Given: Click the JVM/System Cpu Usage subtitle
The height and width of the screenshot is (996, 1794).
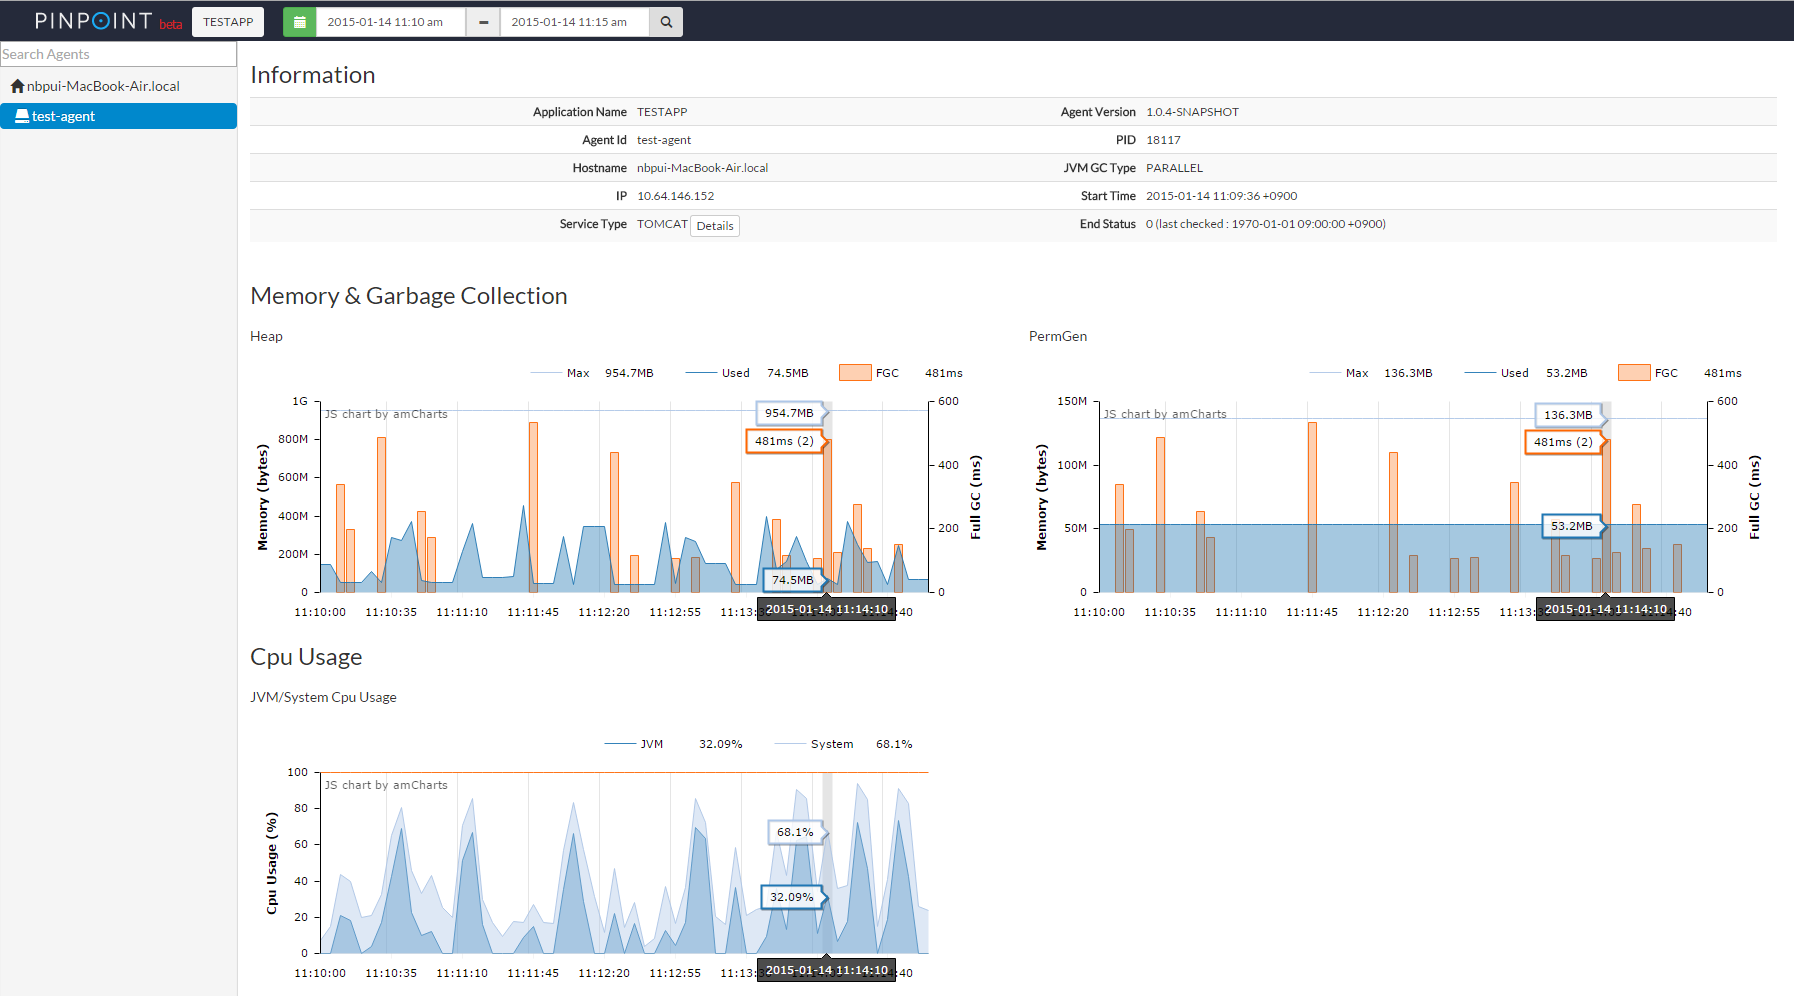Looking at the screenshot, I should point(323,697).
